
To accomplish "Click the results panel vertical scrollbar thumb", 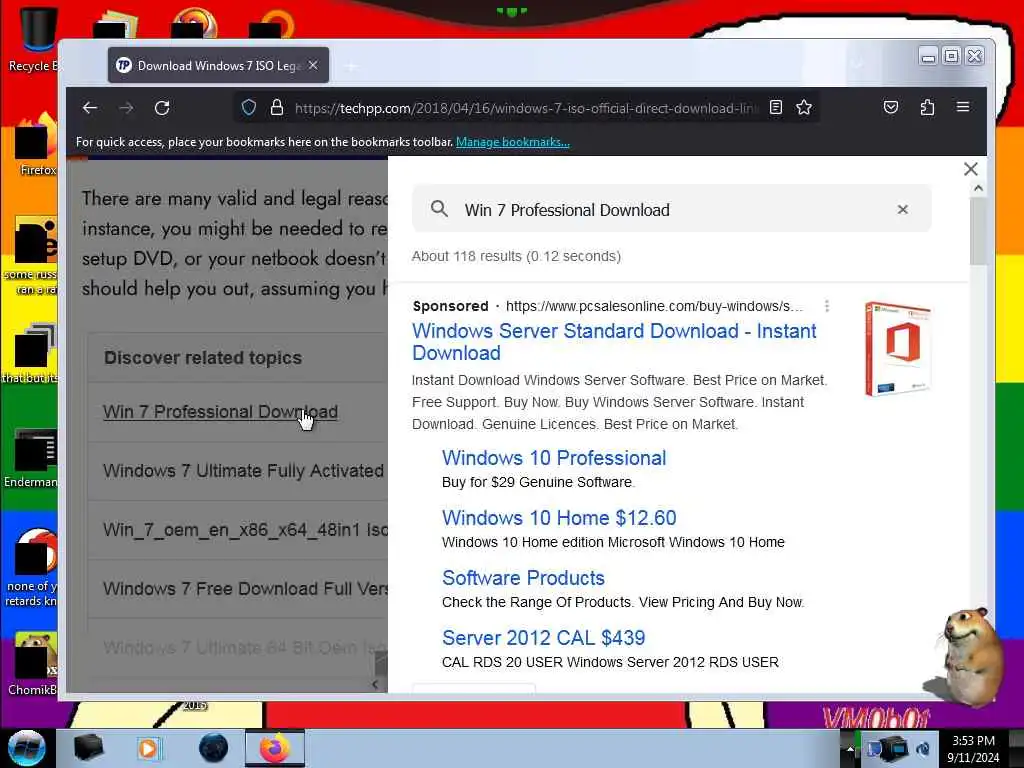I will (x=978, y=231).
